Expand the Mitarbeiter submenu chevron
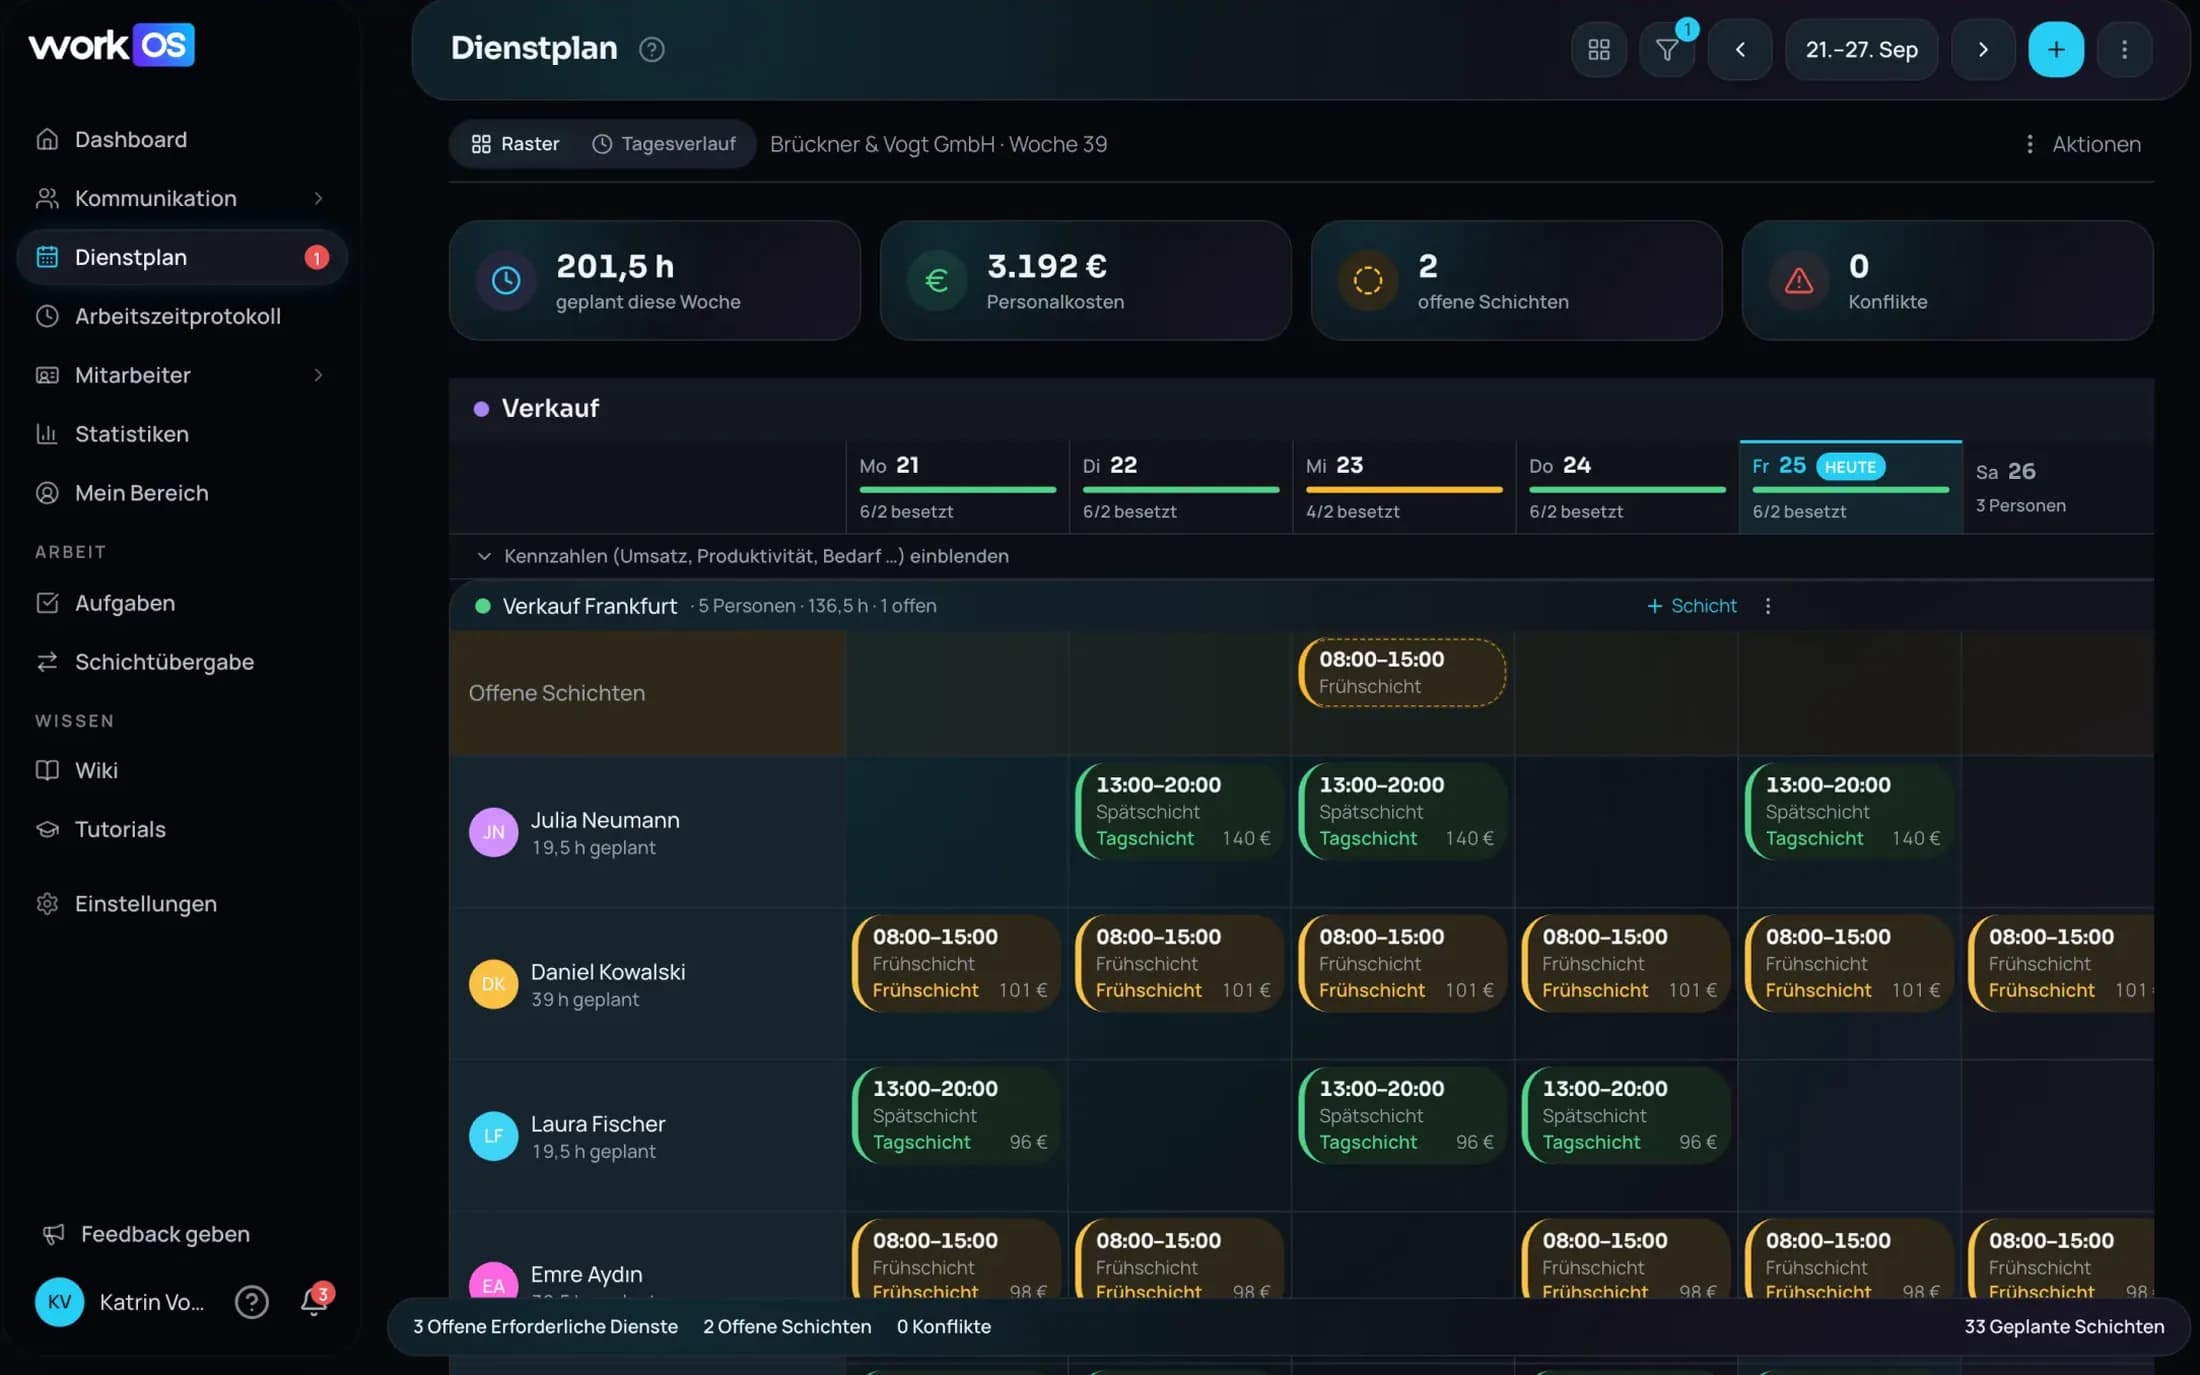Viewport: 2200px width, 1375px height. click(318, 375)
